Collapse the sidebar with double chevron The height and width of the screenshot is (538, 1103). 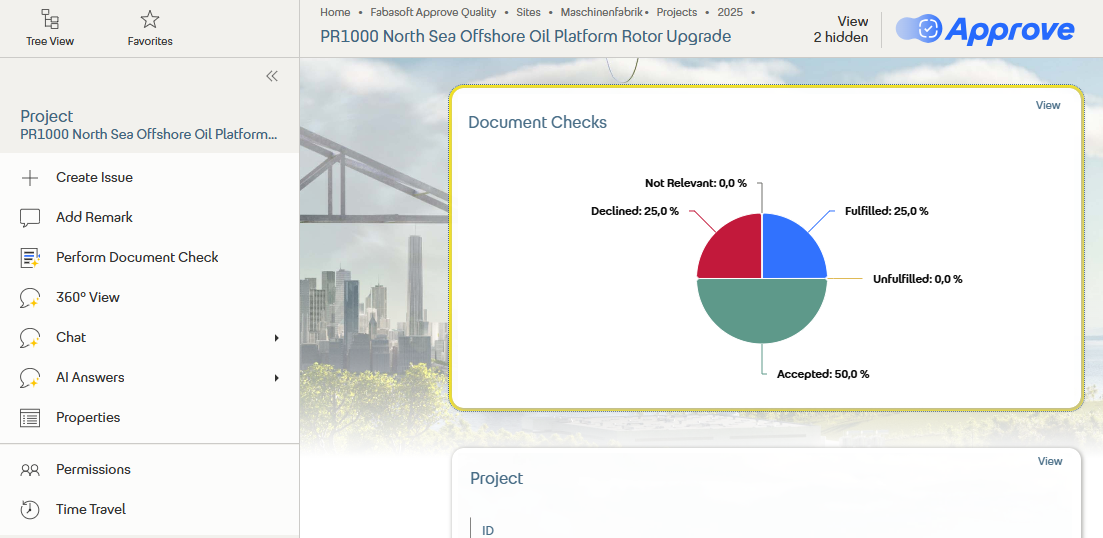pyautogui.click(x=271, y=76)
